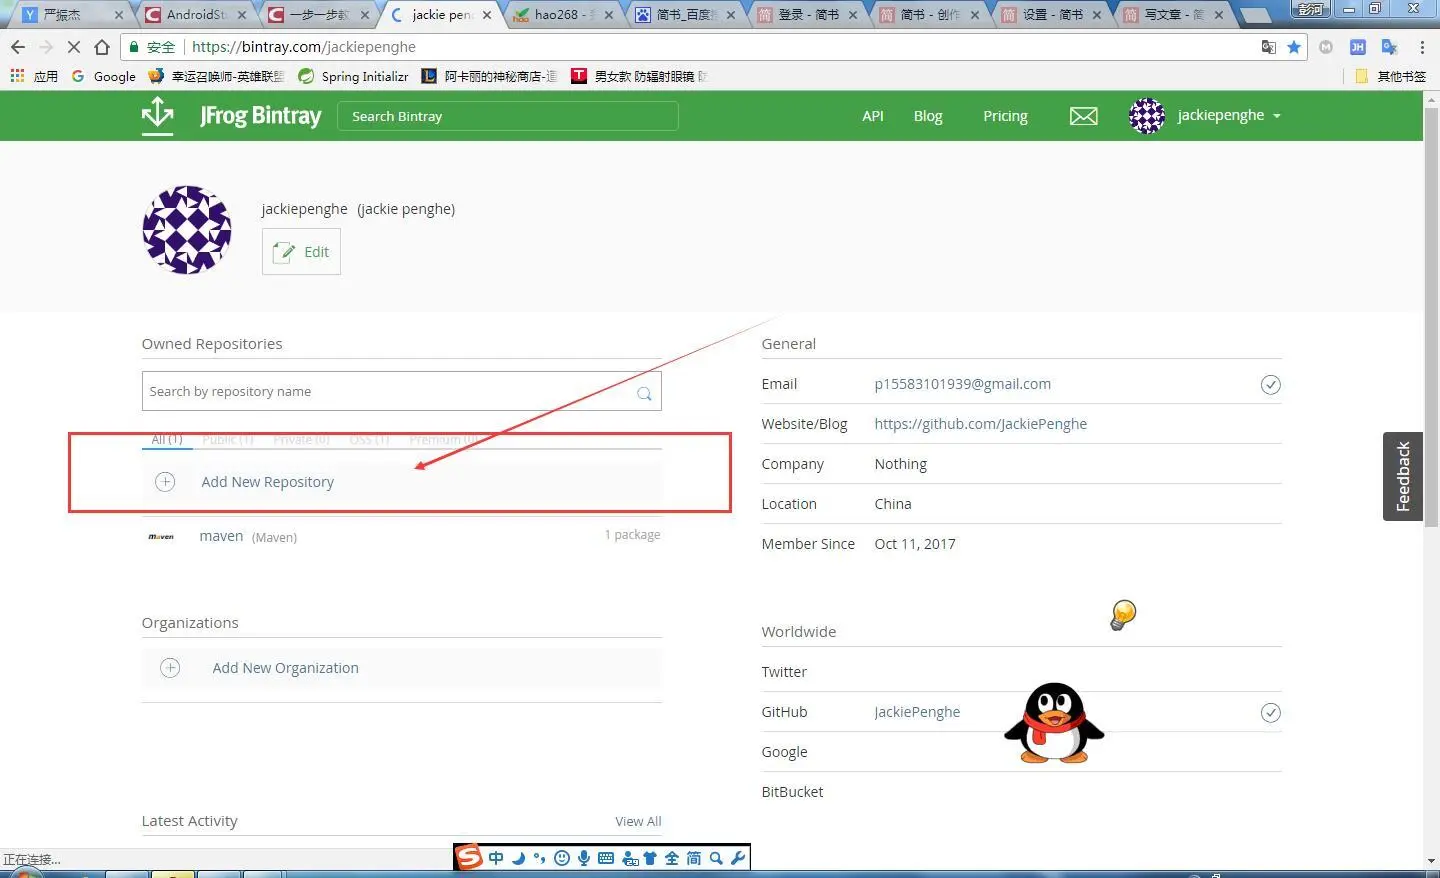Click the verified check icon beside Email
This screenshot has width=1440, height=878.
(x=1270, y=385)
